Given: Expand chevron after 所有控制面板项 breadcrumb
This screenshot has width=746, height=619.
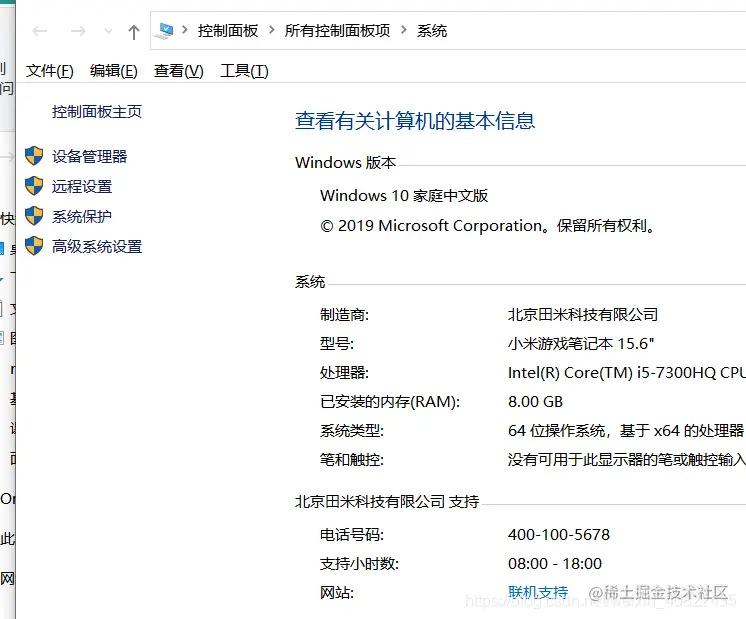Looking at the screenshot, I should pyautogui.click(x=403, y=30).
